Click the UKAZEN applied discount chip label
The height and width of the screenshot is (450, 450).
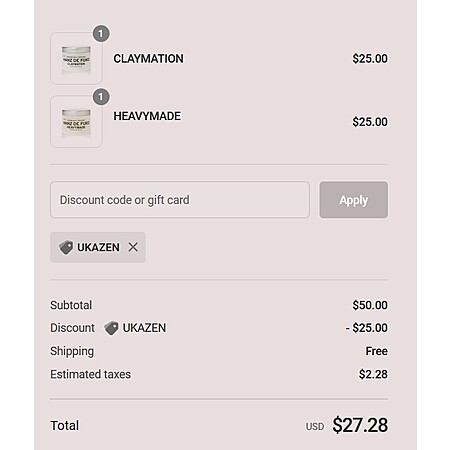coord(98,247)
